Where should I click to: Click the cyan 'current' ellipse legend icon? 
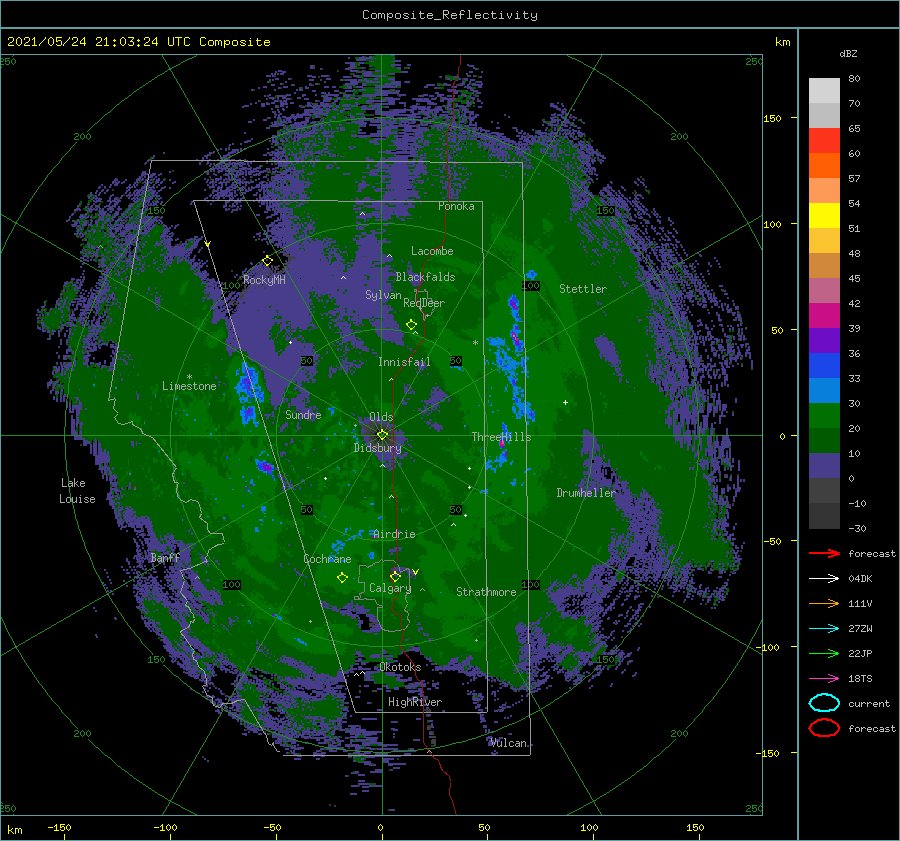[x=824, y=703]
